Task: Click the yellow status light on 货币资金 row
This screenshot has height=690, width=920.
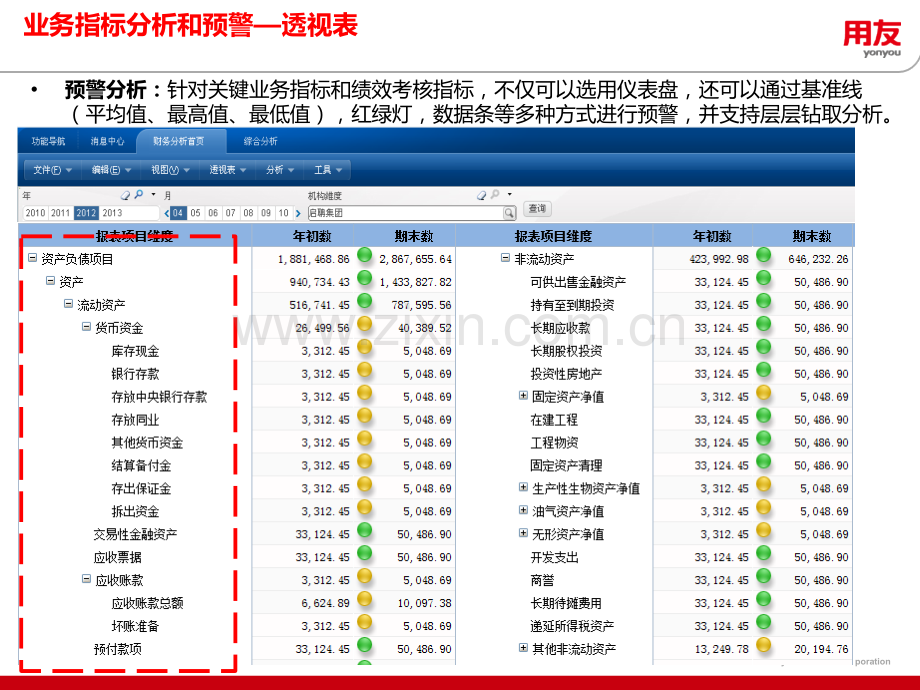Action: point(364,325)
